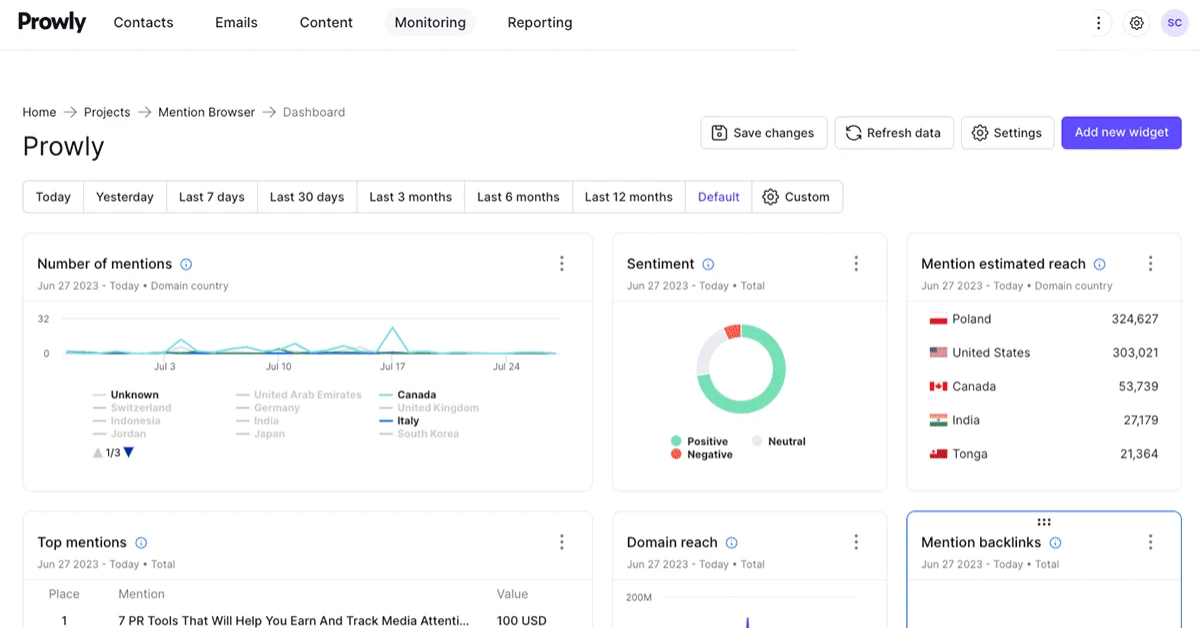Screen dimensions: 1200x628
Task: Go to Home breadcrumb
Action: tap(40, 112)
